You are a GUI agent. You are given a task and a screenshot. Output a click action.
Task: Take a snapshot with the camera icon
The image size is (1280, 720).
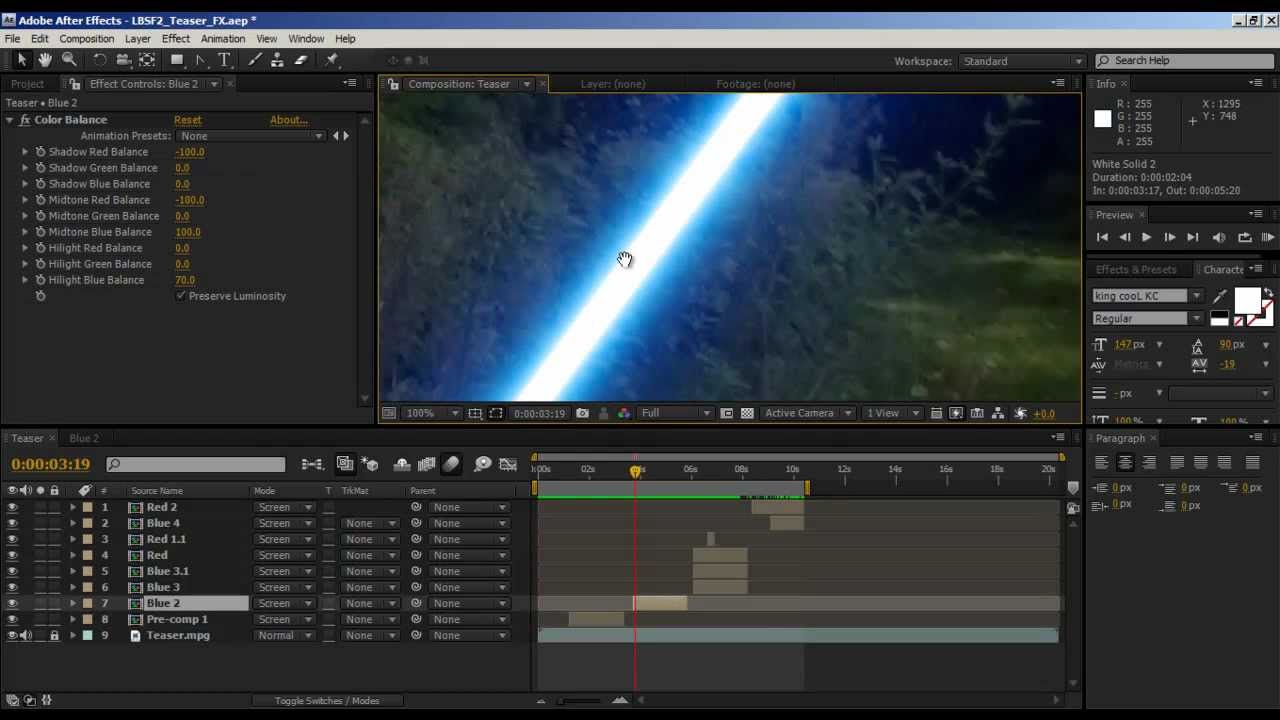click(582, 413)
